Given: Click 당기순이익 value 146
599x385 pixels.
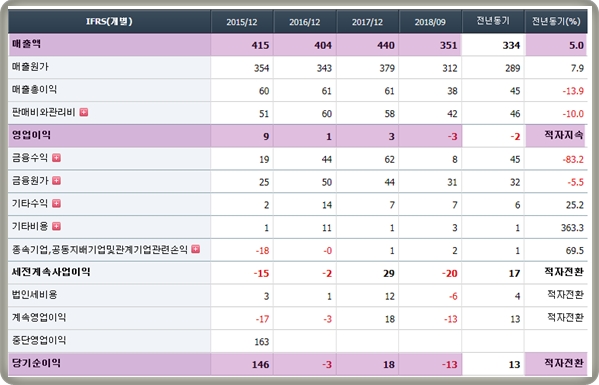Looking at the screenshot, I should tap(260, 365).
